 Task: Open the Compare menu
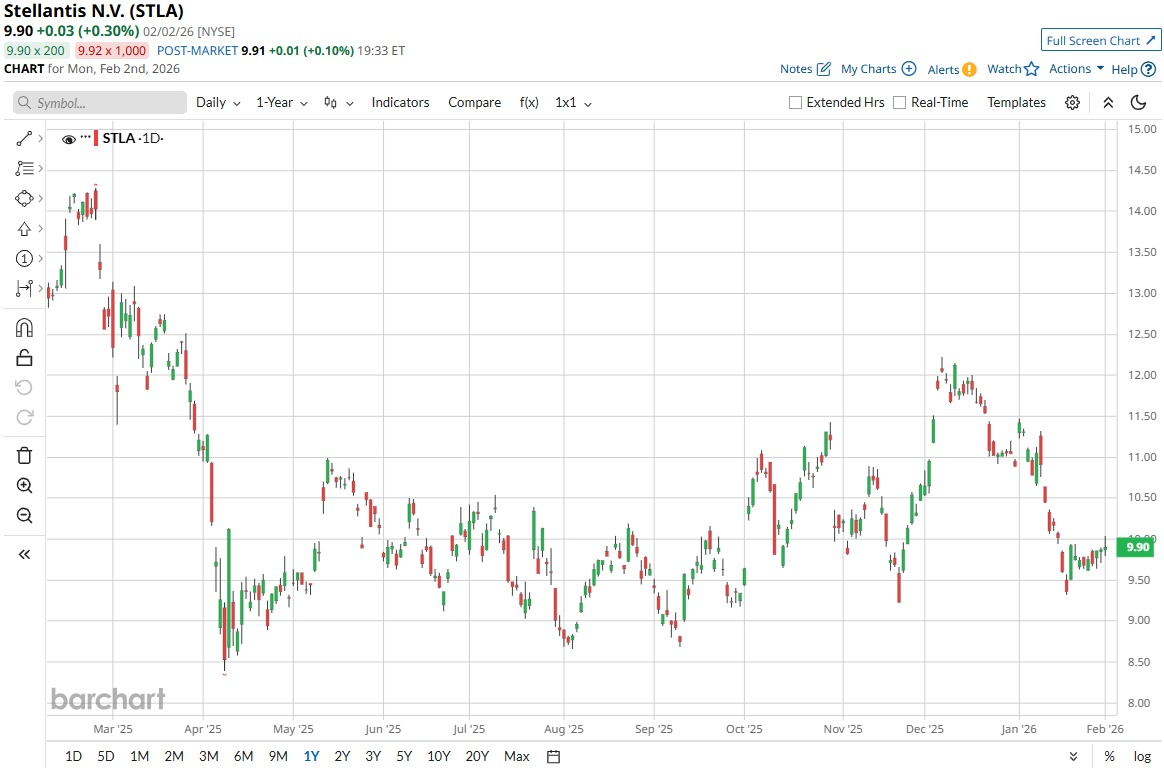(x=474, y=102)
